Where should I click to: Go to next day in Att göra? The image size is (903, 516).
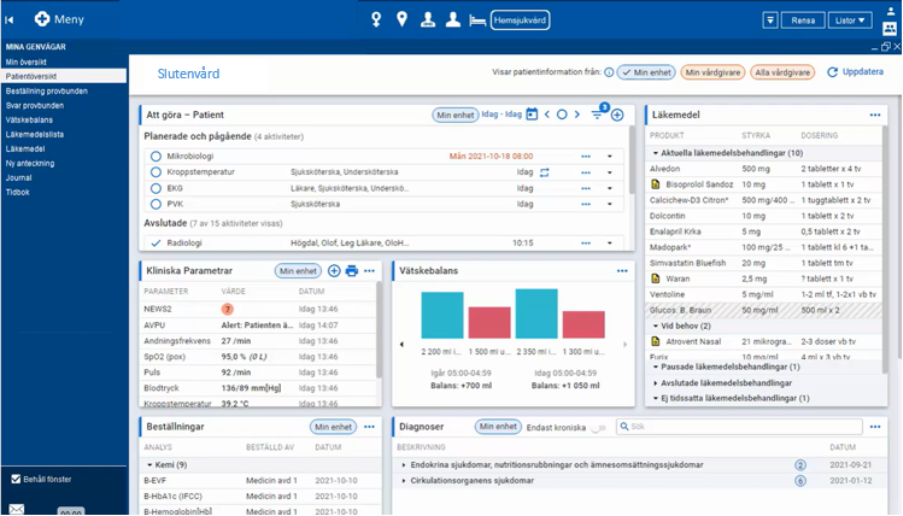(577, 114)
